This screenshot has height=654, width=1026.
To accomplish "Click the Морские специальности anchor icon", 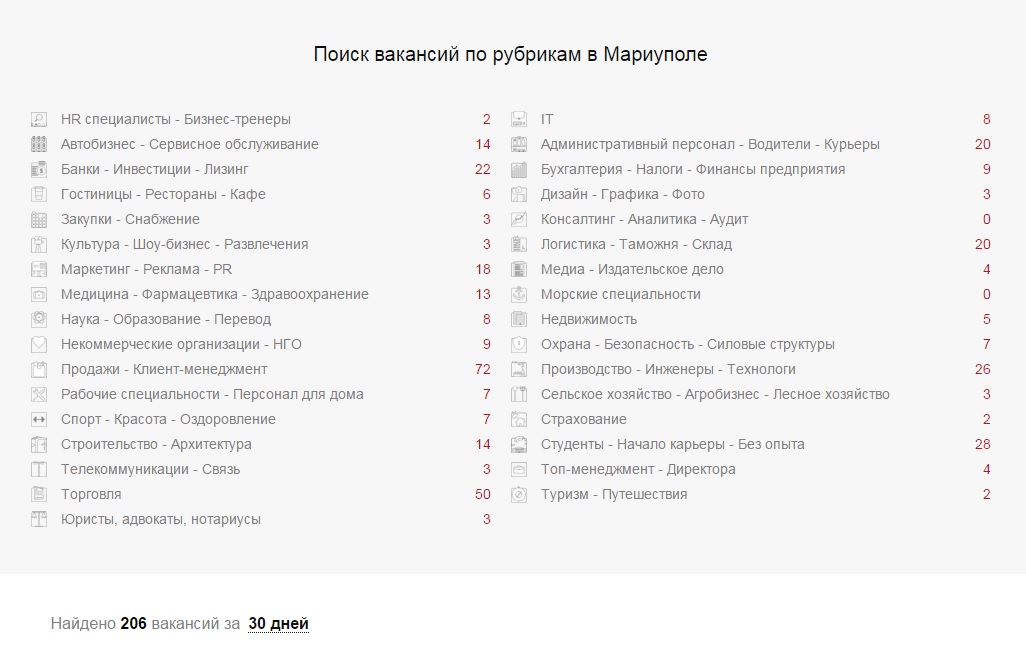I will point(519,294).
